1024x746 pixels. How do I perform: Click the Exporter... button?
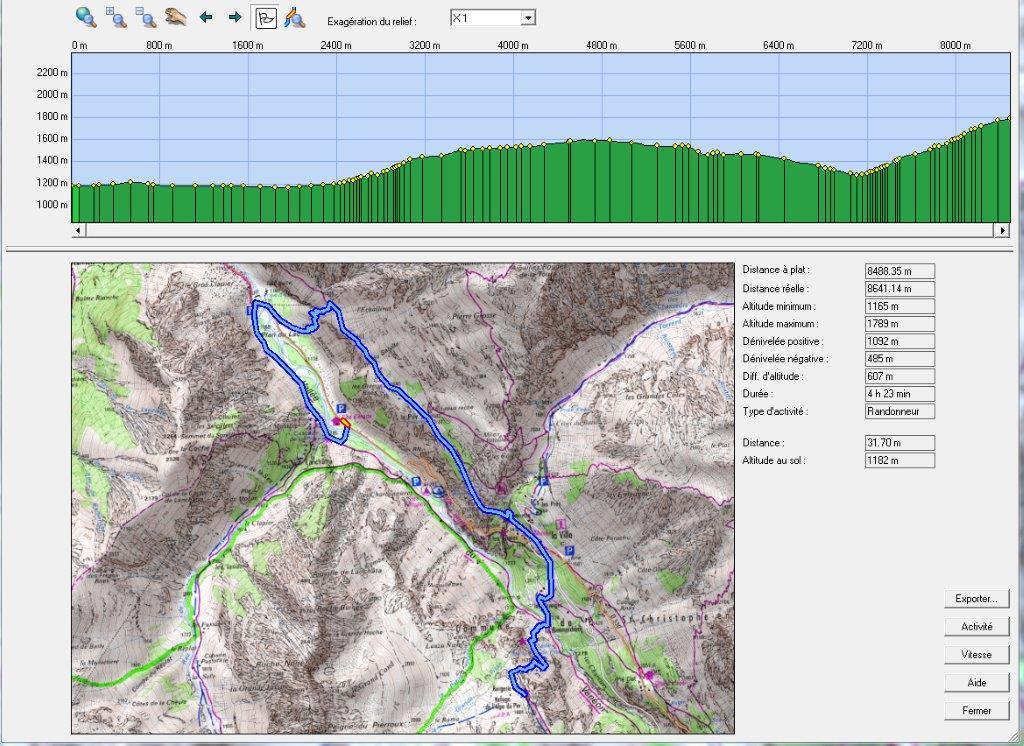(975, 599)
